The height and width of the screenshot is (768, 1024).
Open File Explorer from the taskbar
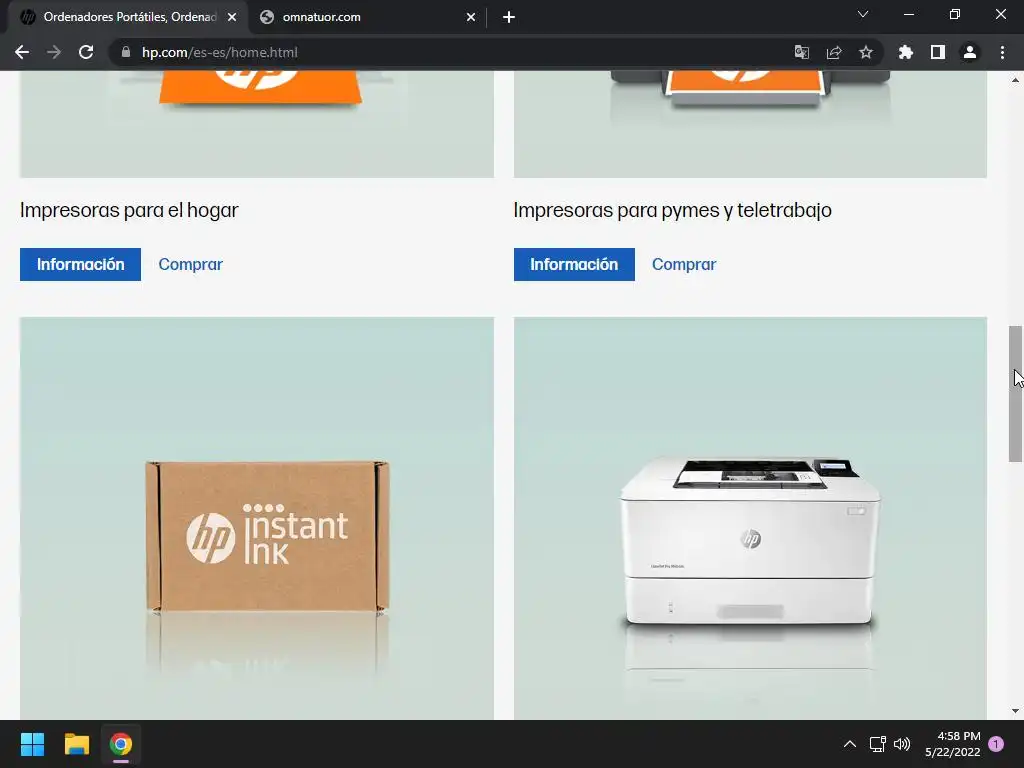pyautogui.click(x=76, y=744)
